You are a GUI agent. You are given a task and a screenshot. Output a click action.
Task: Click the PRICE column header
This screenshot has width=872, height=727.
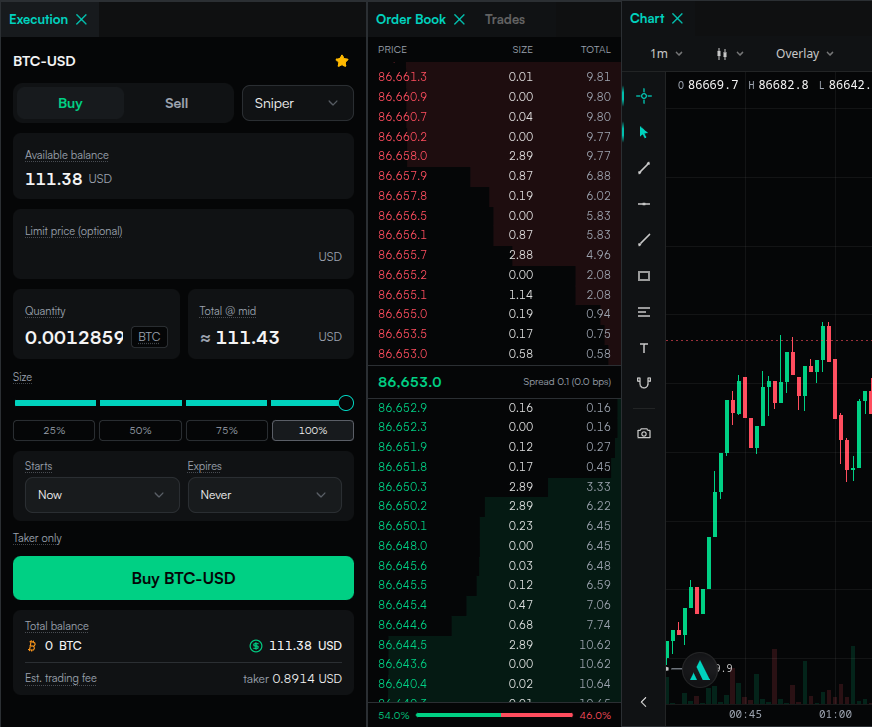pos(392,50)
